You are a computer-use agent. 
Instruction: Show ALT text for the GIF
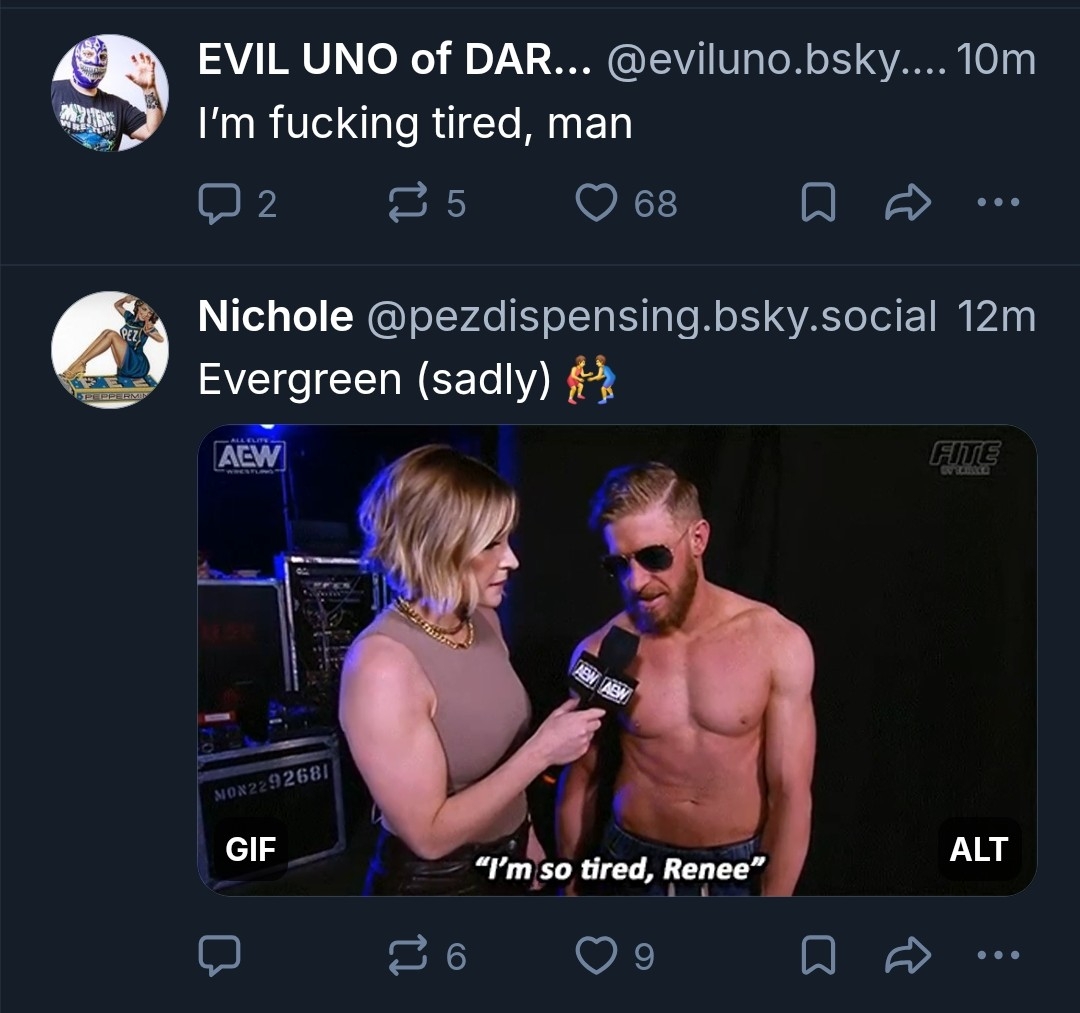[x=978, y=849]
